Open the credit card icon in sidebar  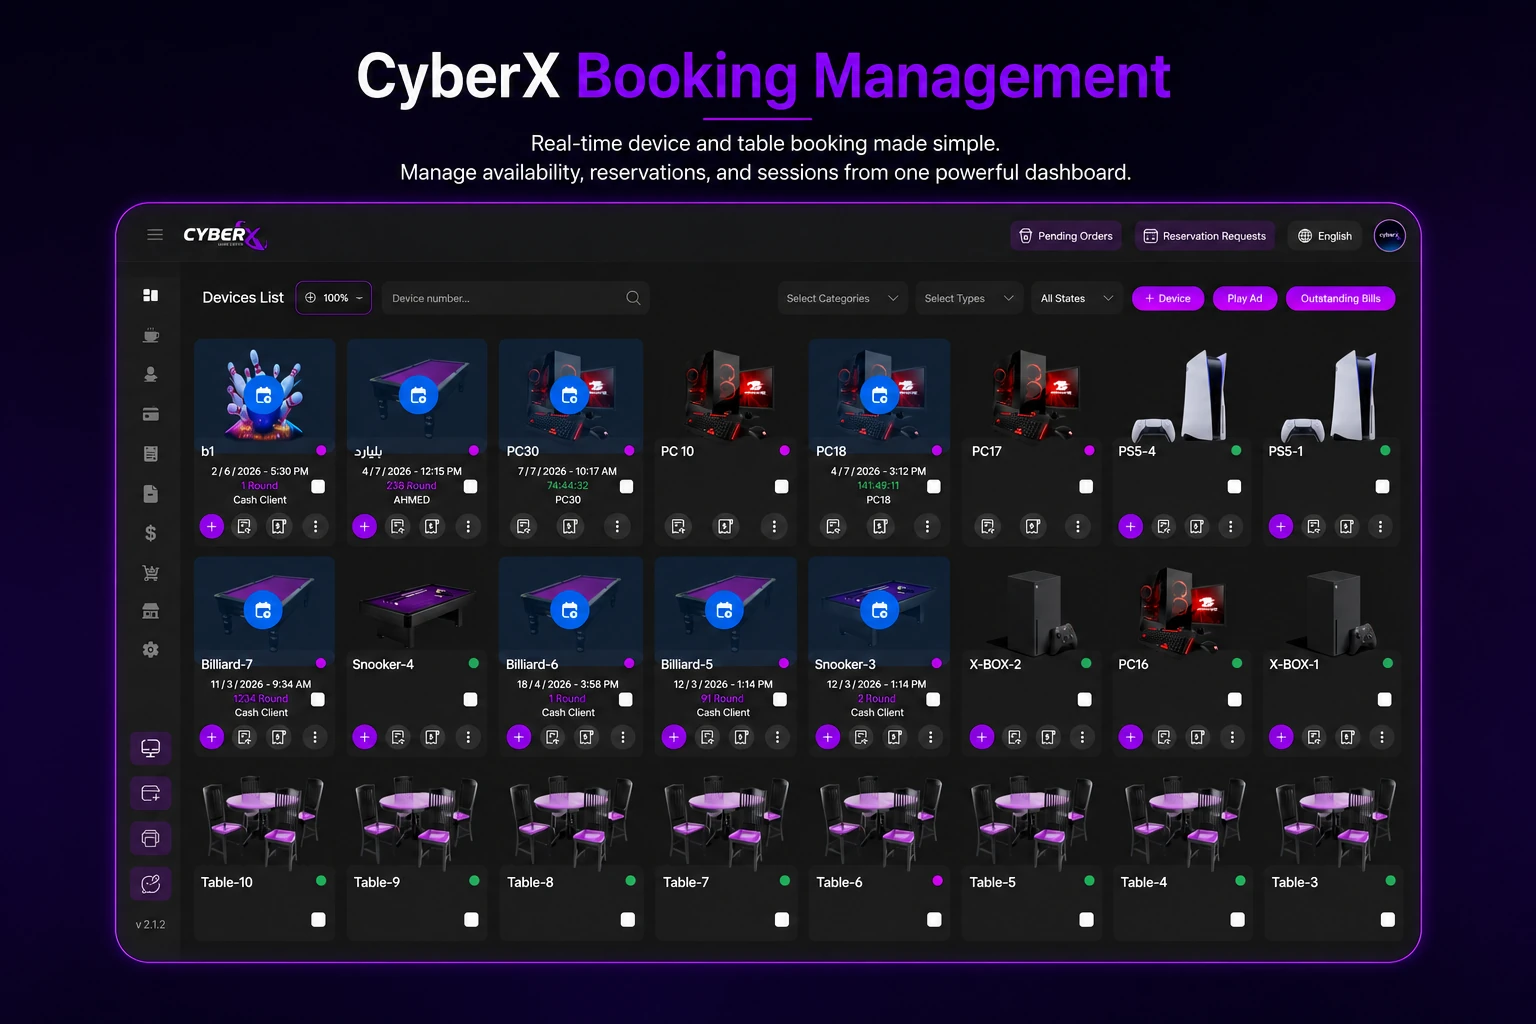[151, 414]
